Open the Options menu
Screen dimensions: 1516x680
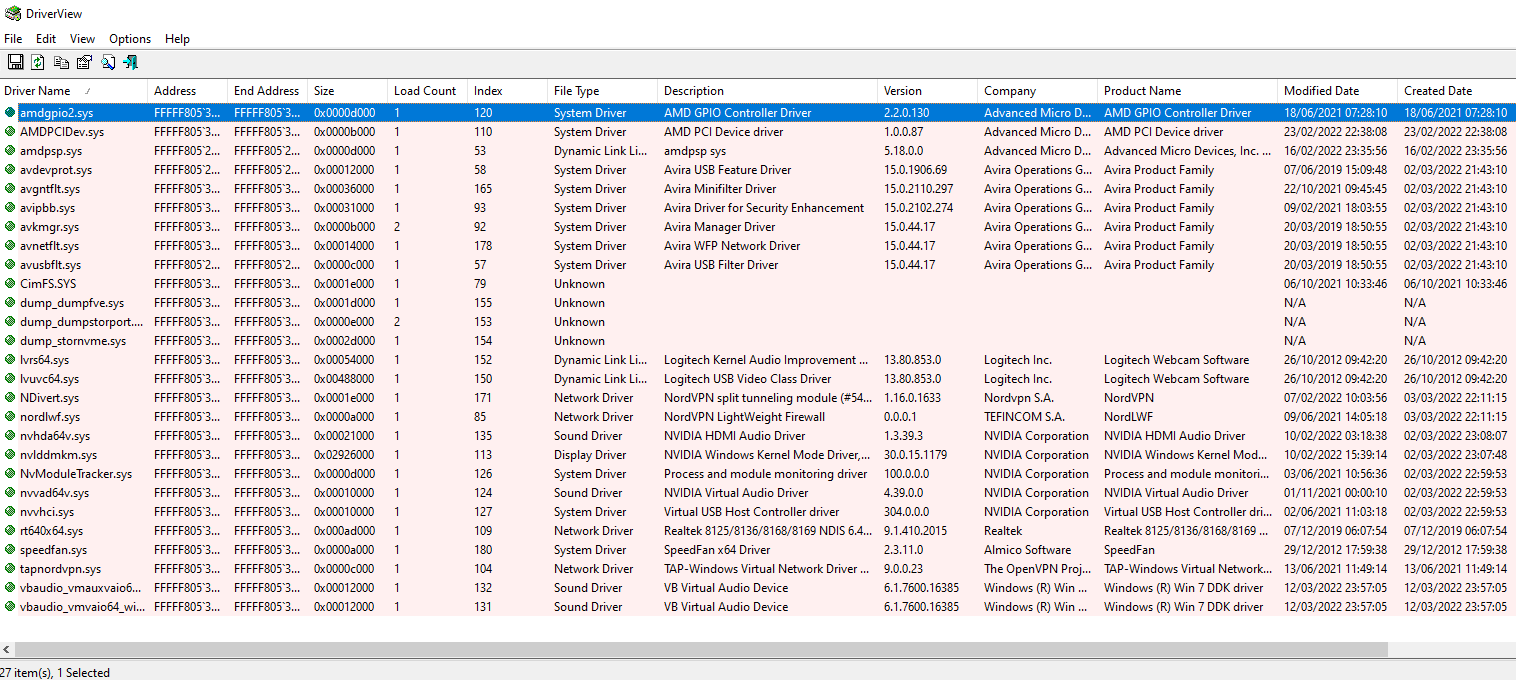click(130, 39)
